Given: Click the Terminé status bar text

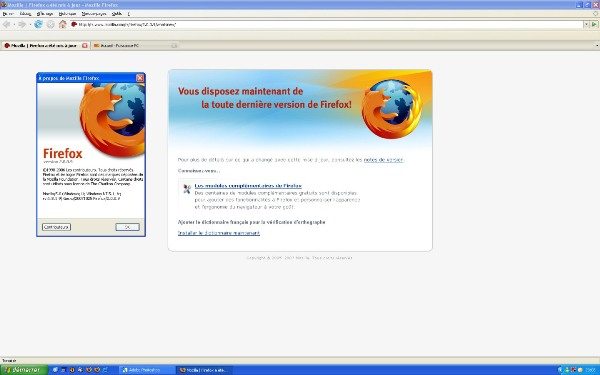Looking at the screenshot, I should [x=9, y=360].
